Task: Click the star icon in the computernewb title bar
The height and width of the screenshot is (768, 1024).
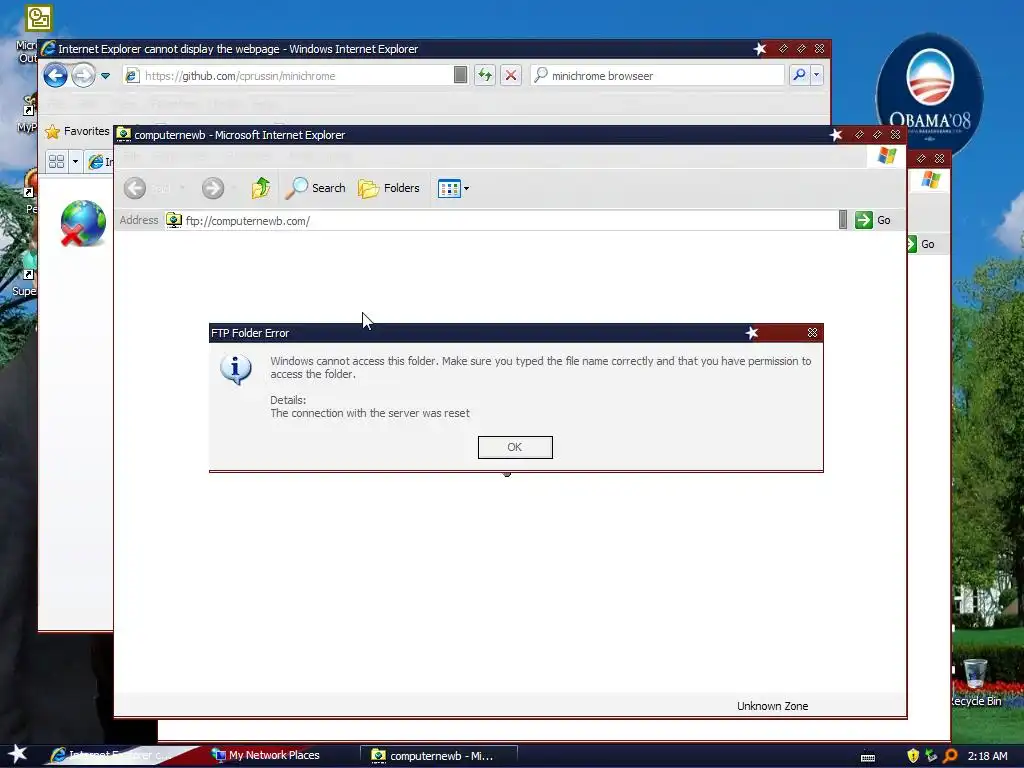Action: 836,135
